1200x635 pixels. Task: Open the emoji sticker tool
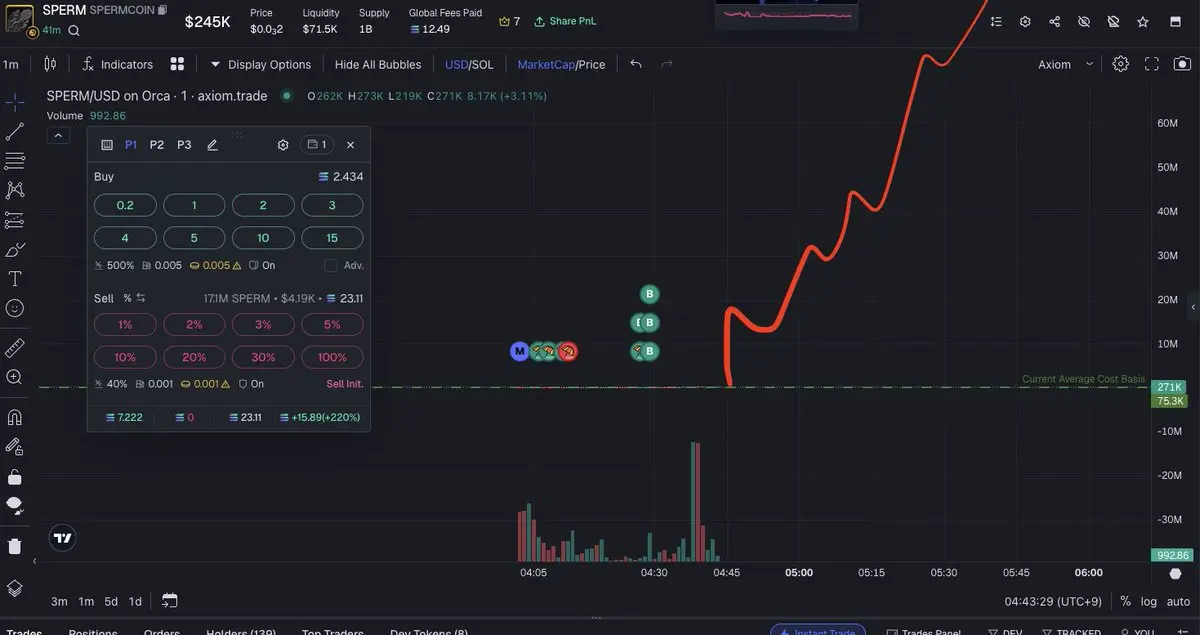click(15, 308)
